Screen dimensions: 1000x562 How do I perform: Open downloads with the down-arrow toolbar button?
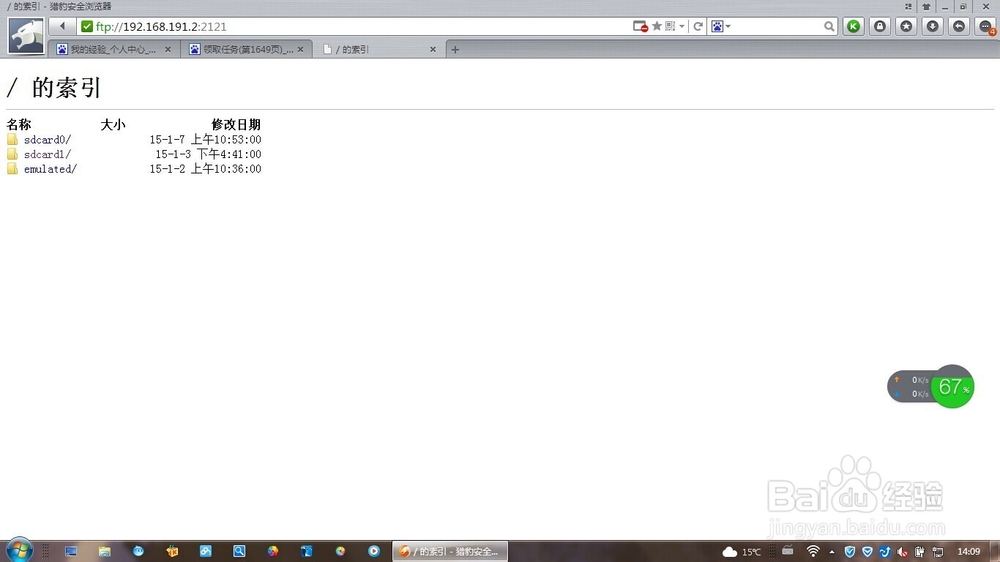tap(932, 26)
